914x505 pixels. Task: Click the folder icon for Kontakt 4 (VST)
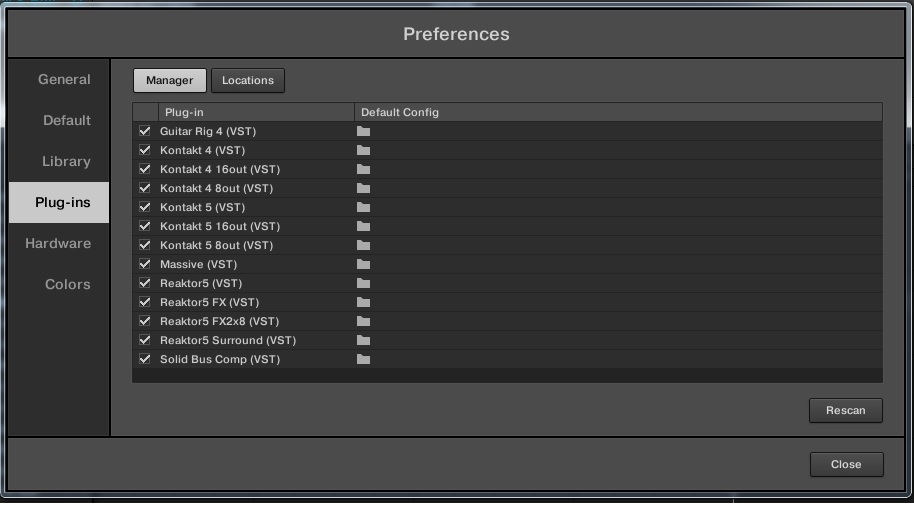[363, 150]
